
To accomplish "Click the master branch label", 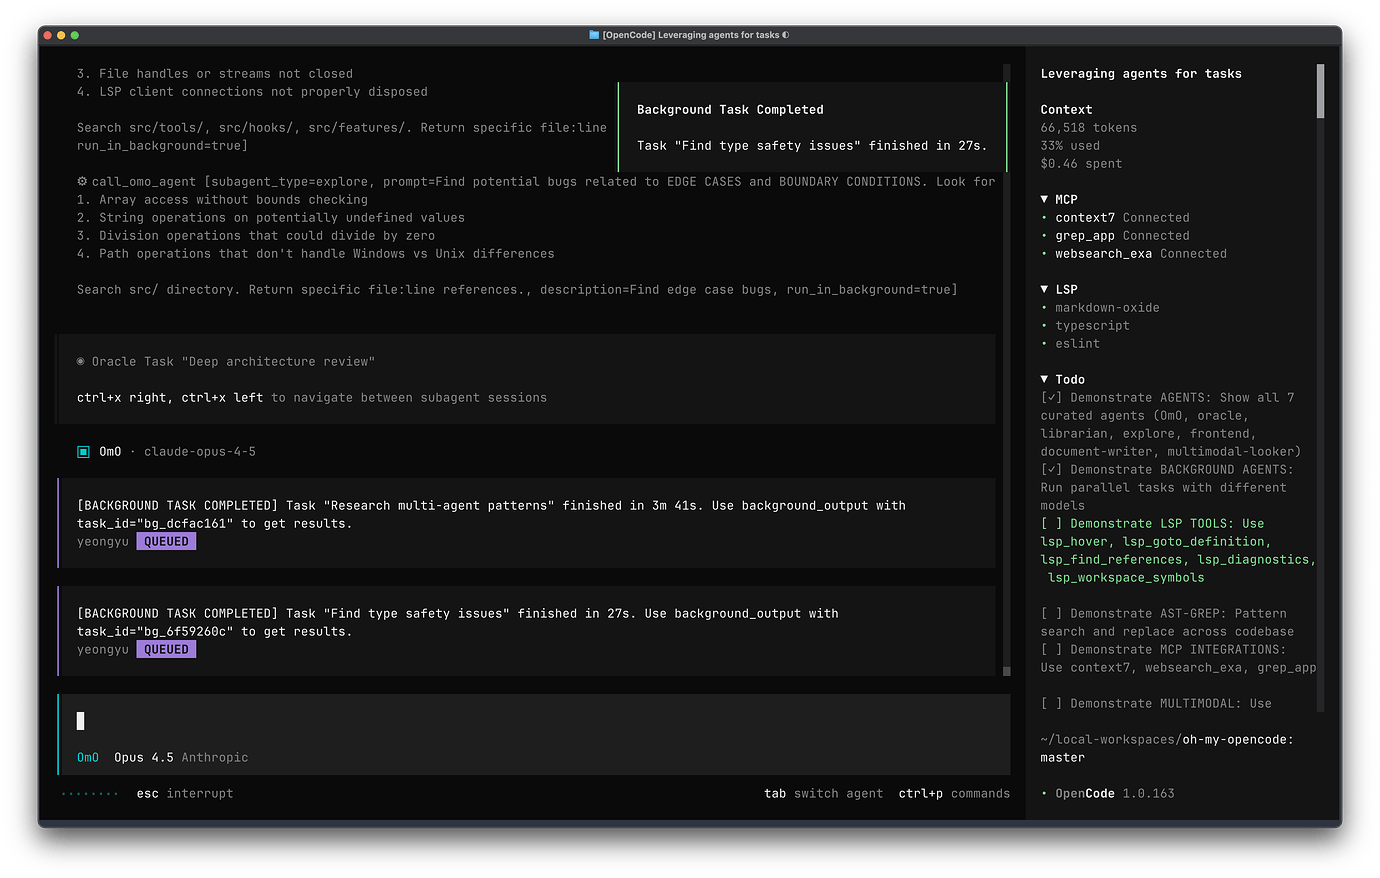I will [1062, 758].
